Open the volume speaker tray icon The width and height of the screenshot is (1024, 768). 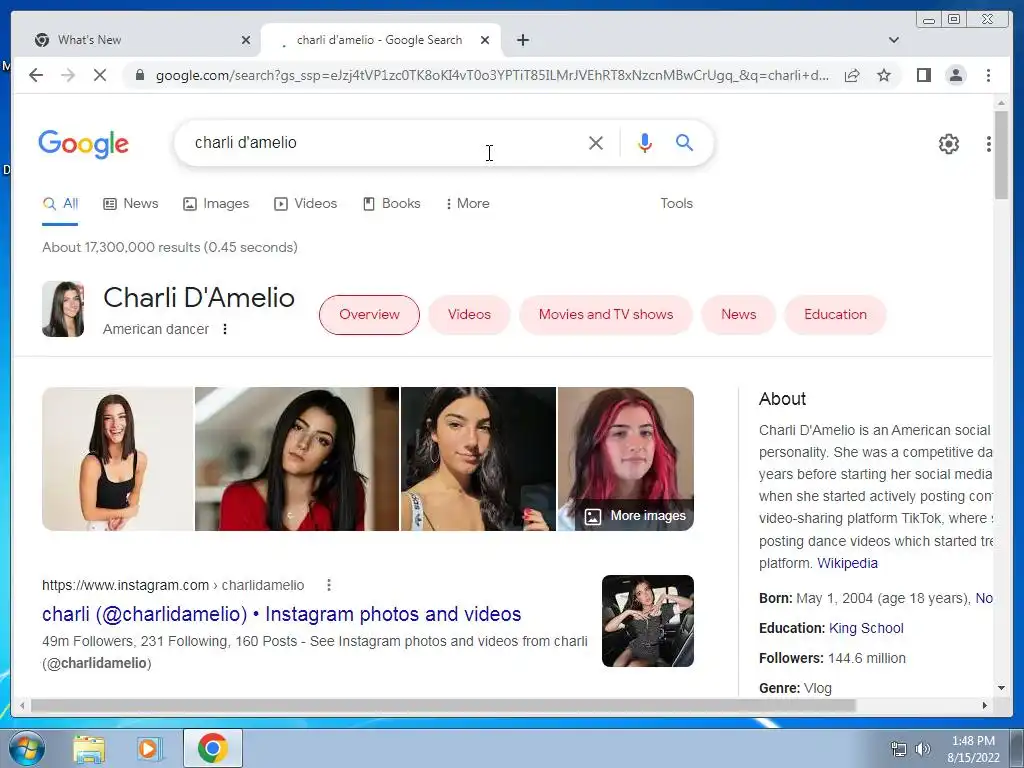[x=923, y=749]
